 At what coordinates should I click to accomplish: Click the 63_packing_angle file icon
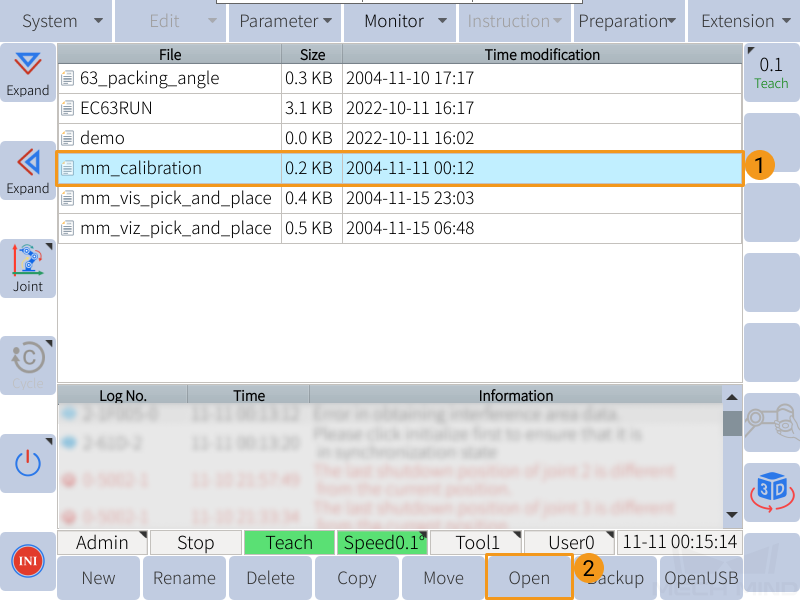point(67,78)
